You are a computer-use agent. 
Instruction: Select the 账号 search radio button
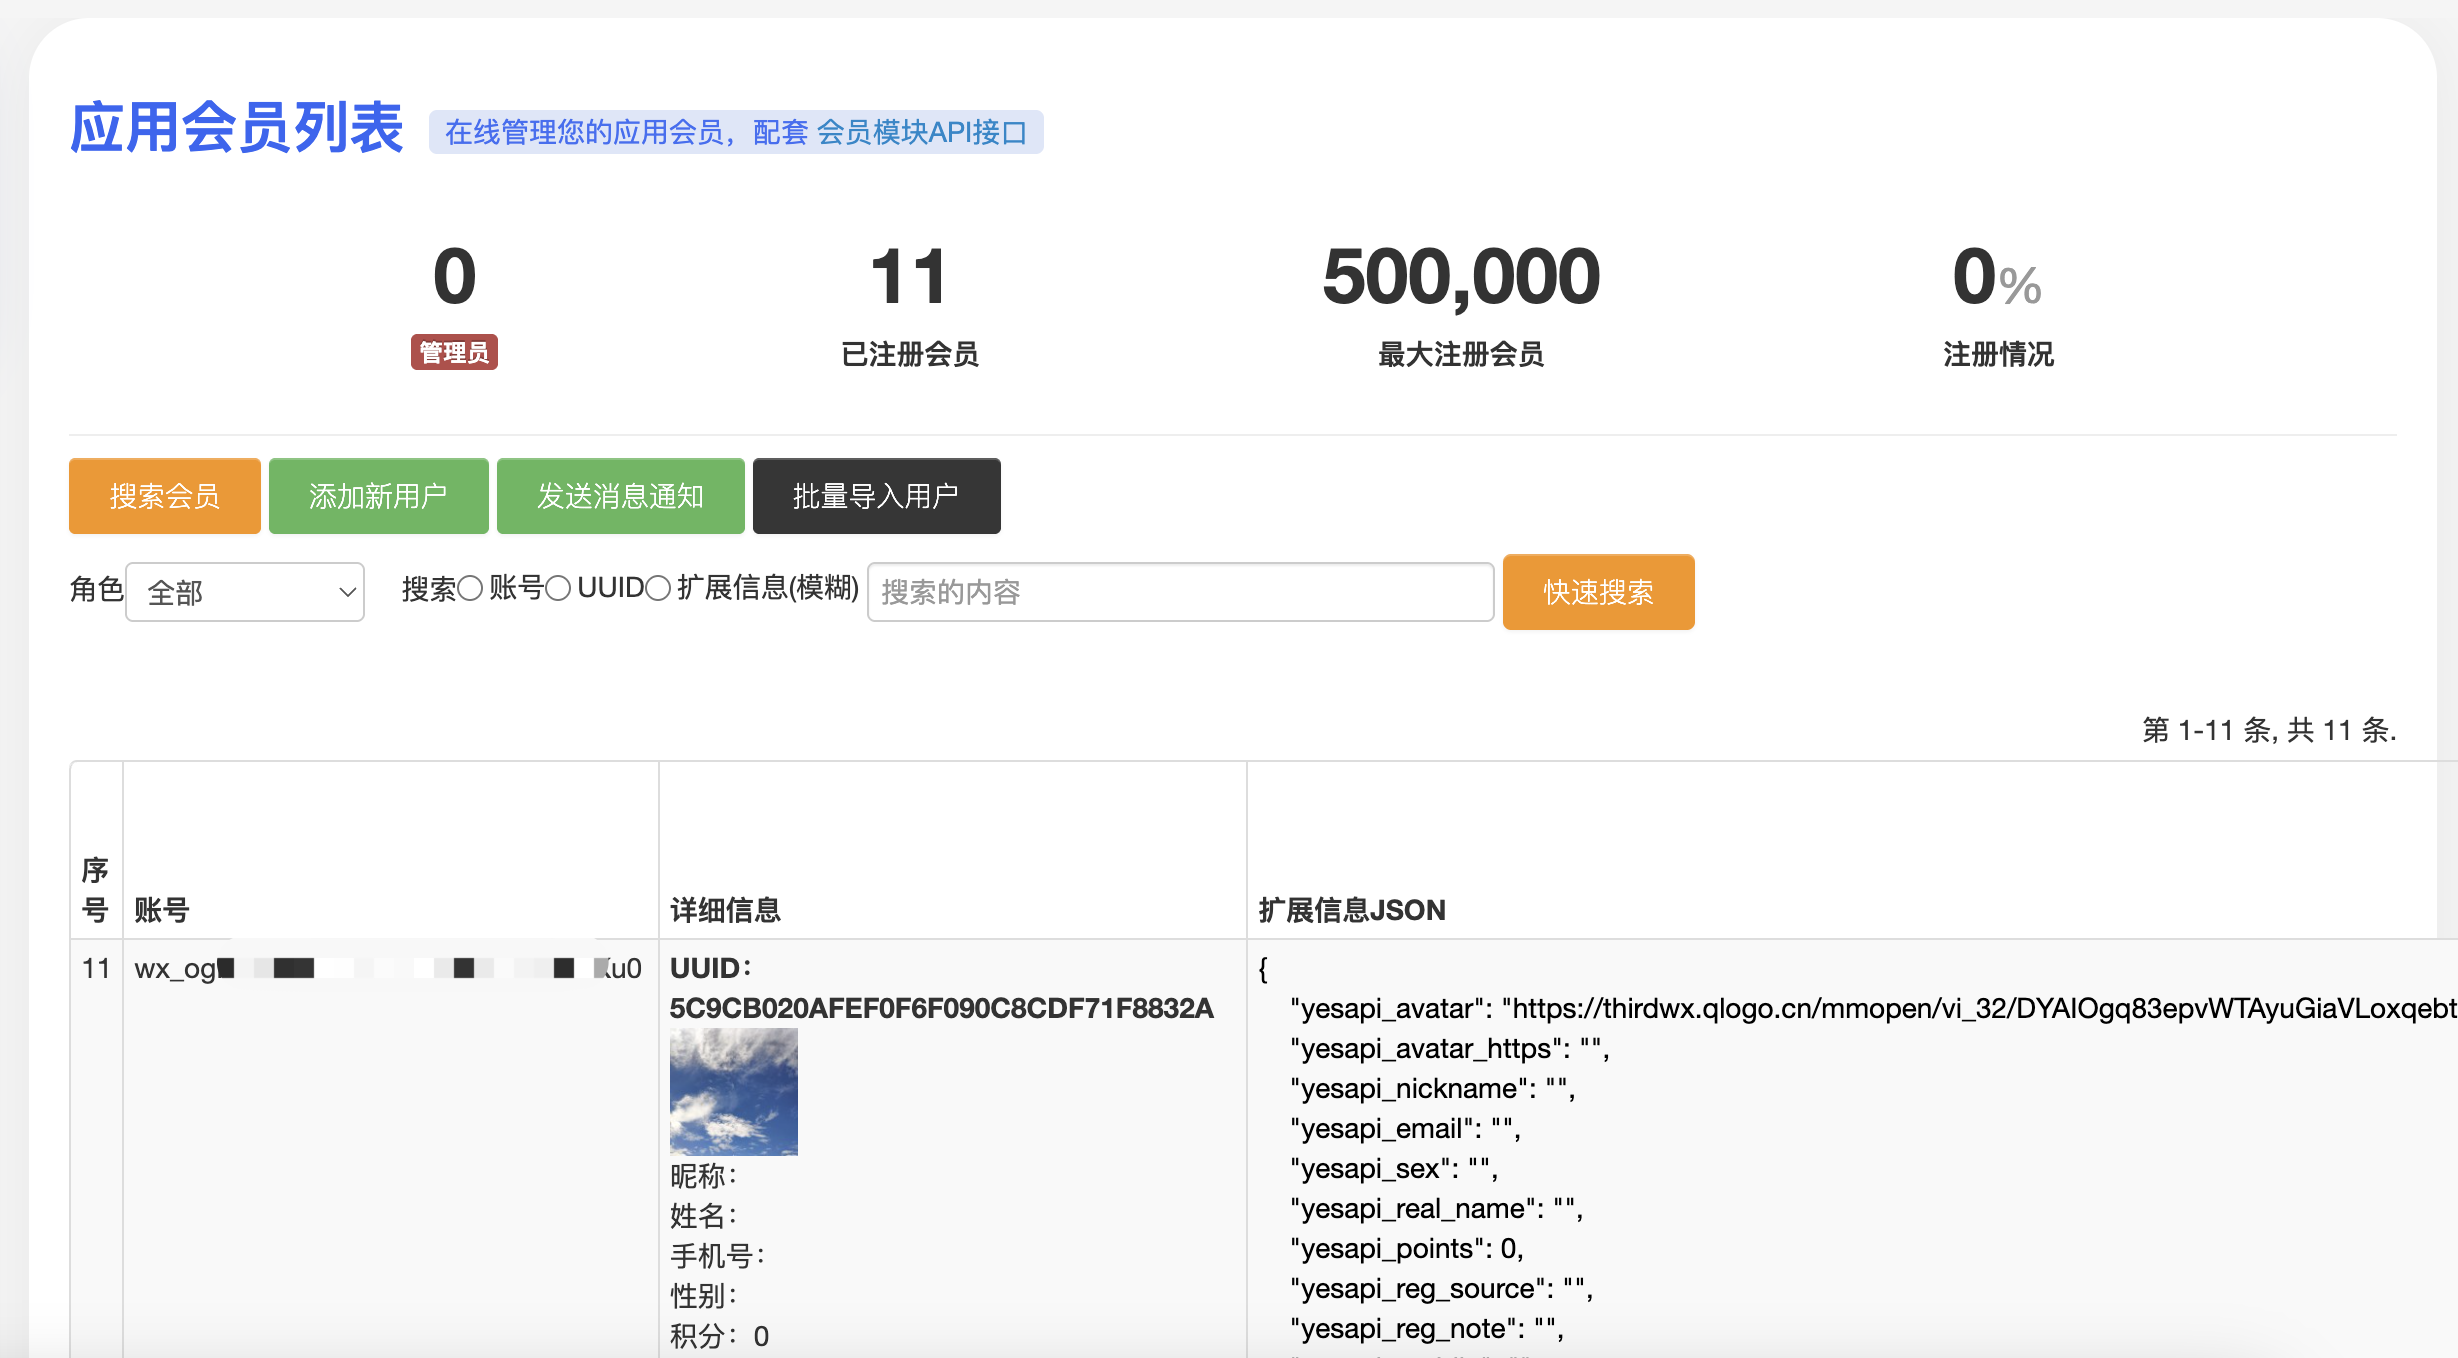click(471, 589)
